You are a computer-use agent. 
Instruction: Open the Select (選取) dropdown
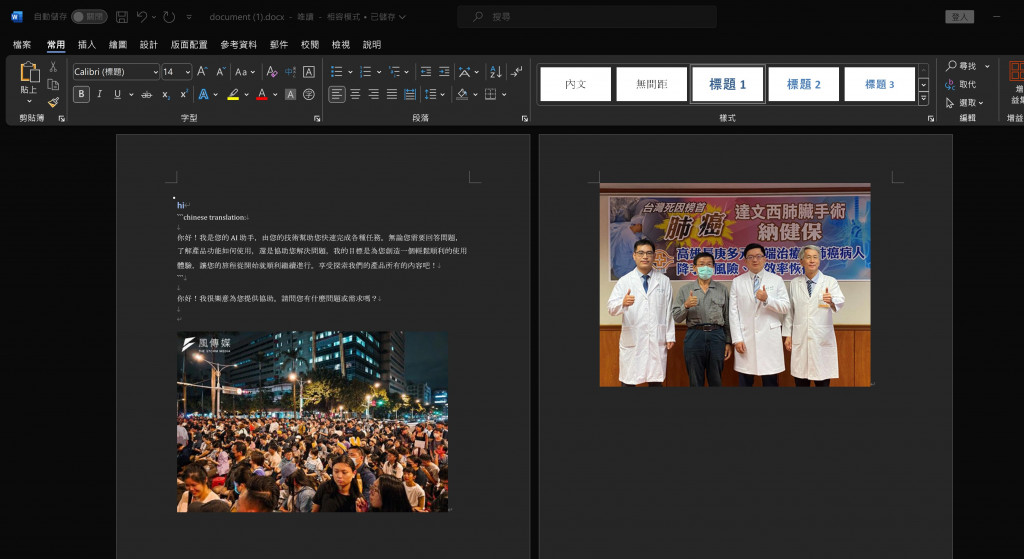click(964, 103)
